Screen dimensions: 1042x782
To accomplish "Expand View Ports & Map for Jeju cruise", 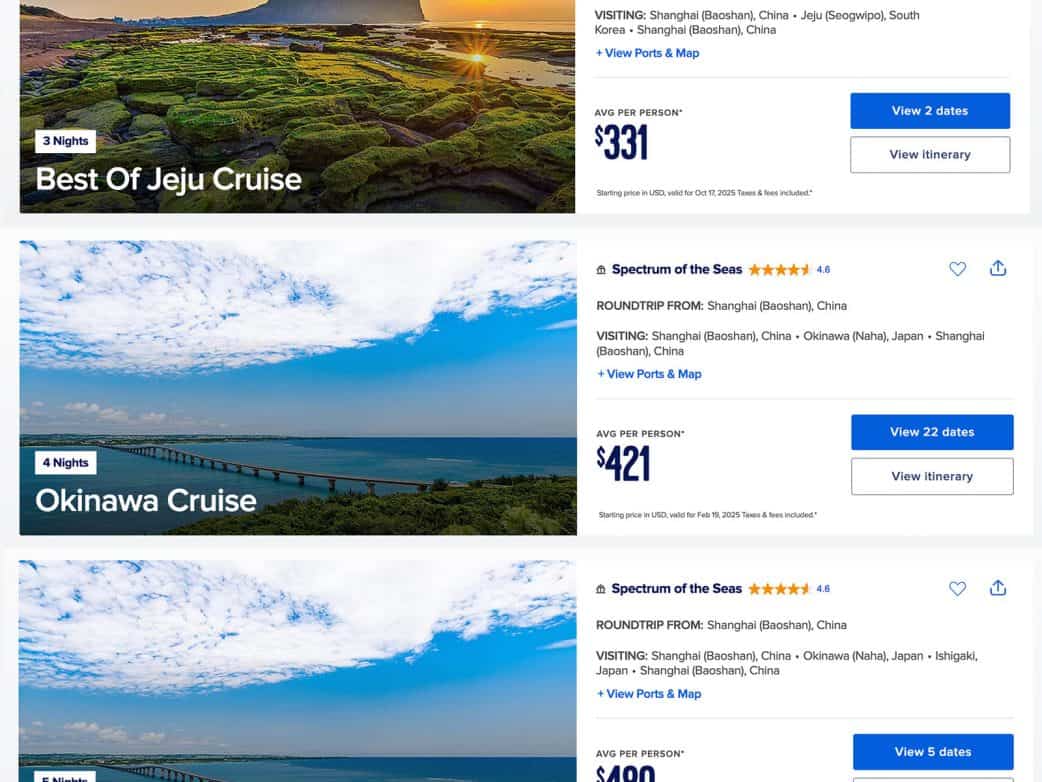I will click(x=647, y=53).
